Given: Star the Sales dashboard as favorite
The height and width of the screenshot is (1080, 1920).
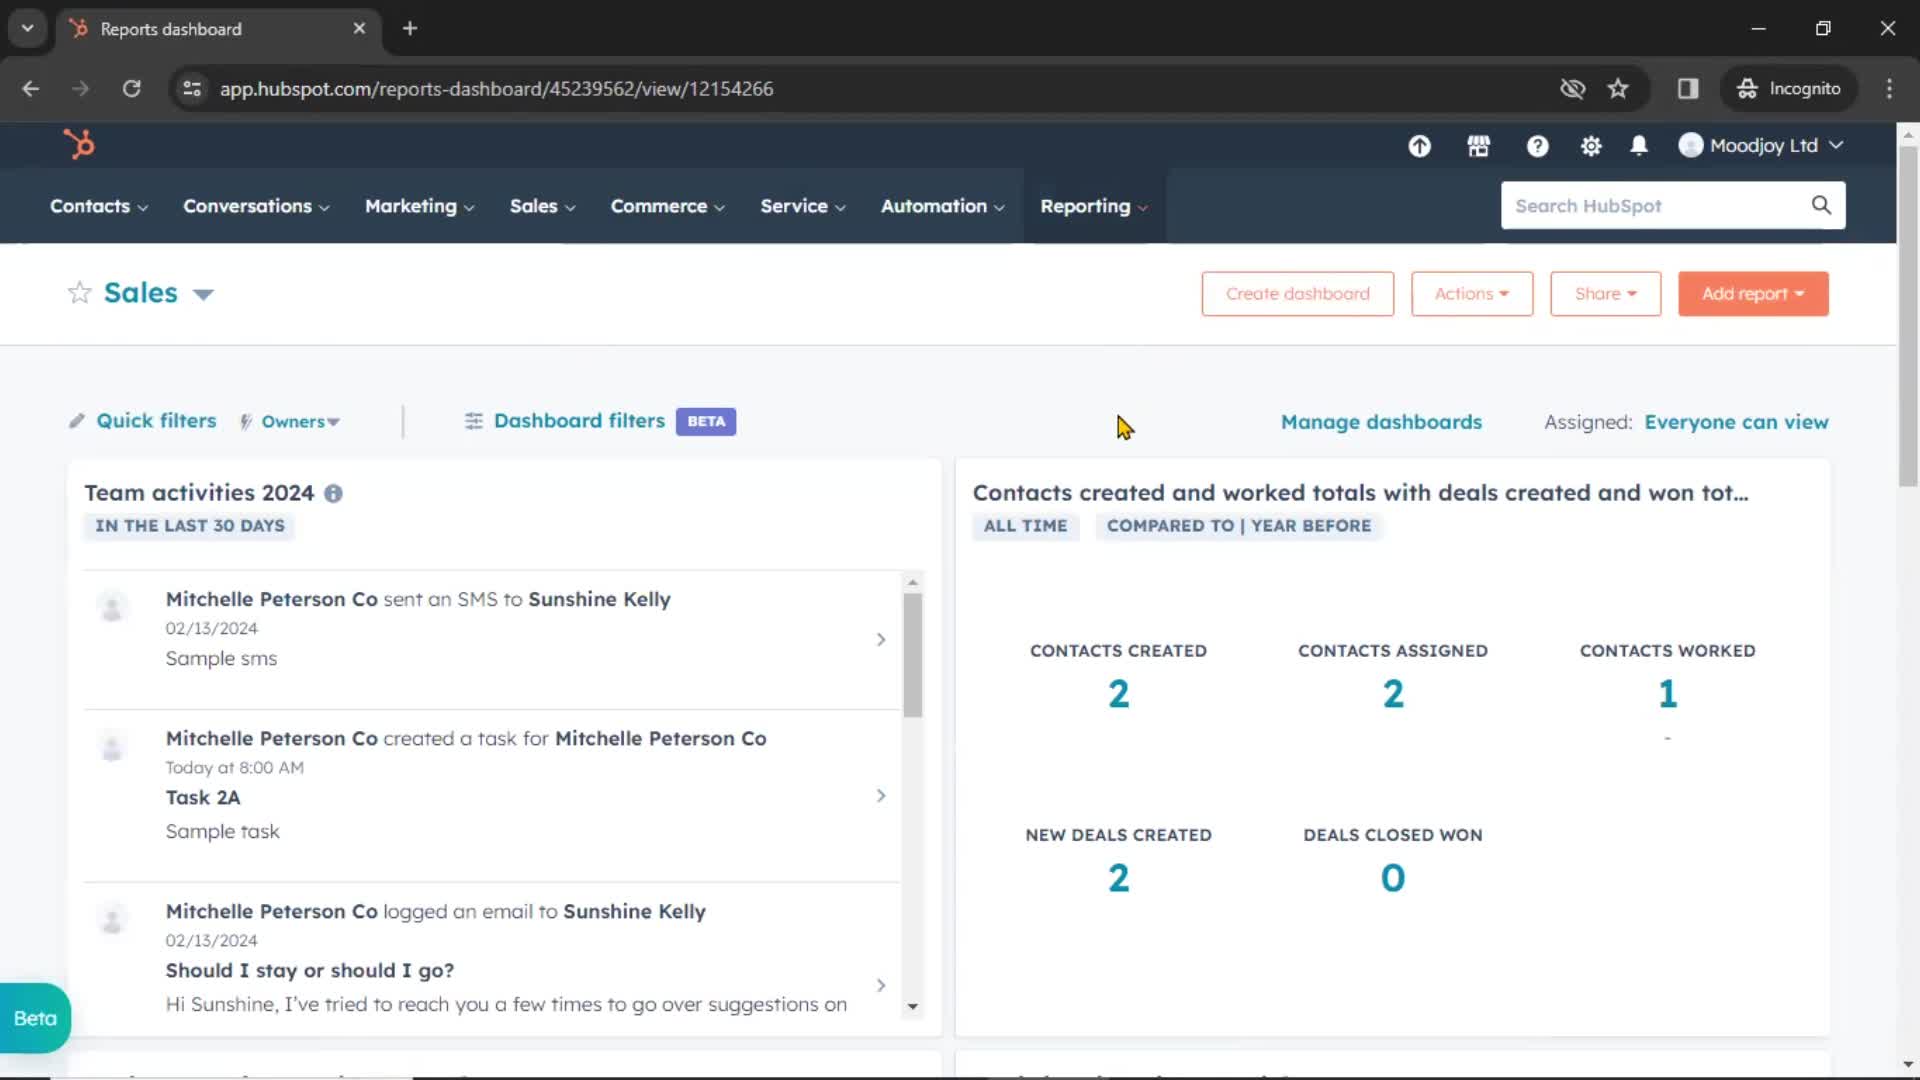Looking at the screenshot, I should tap(78, 292).
